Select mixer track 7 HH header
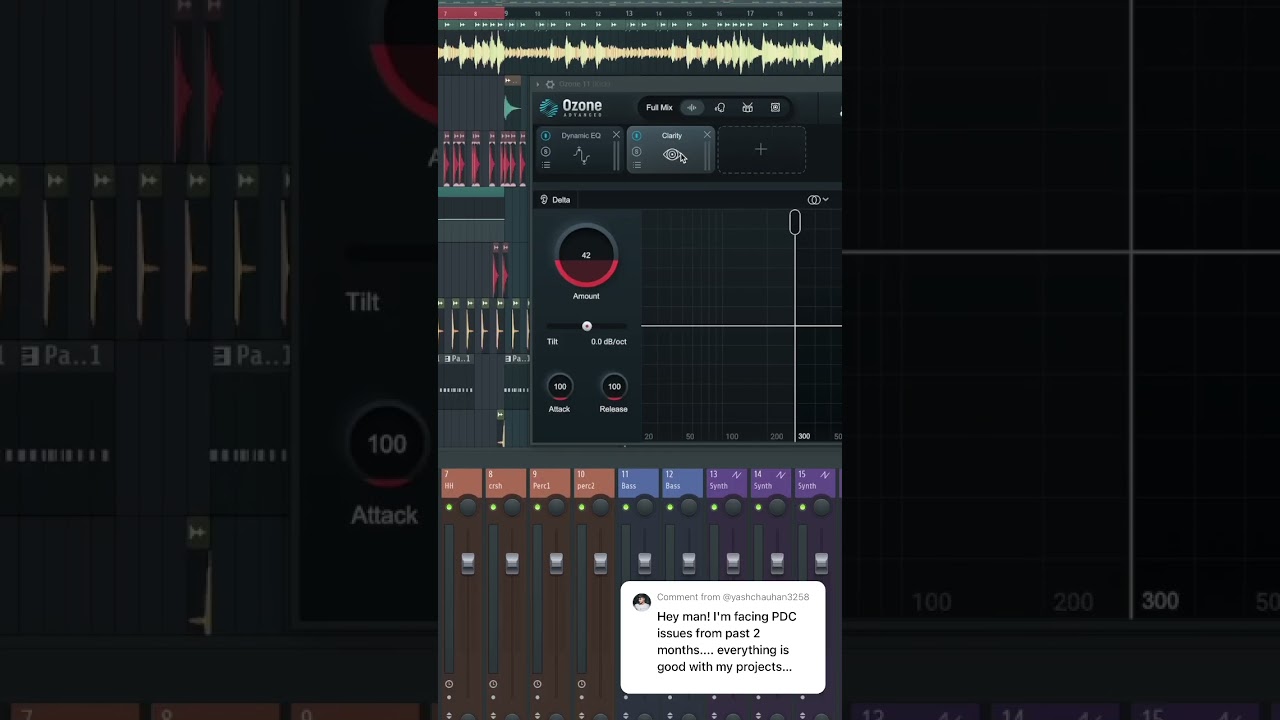1280x720 pixels. click(461, 481)
